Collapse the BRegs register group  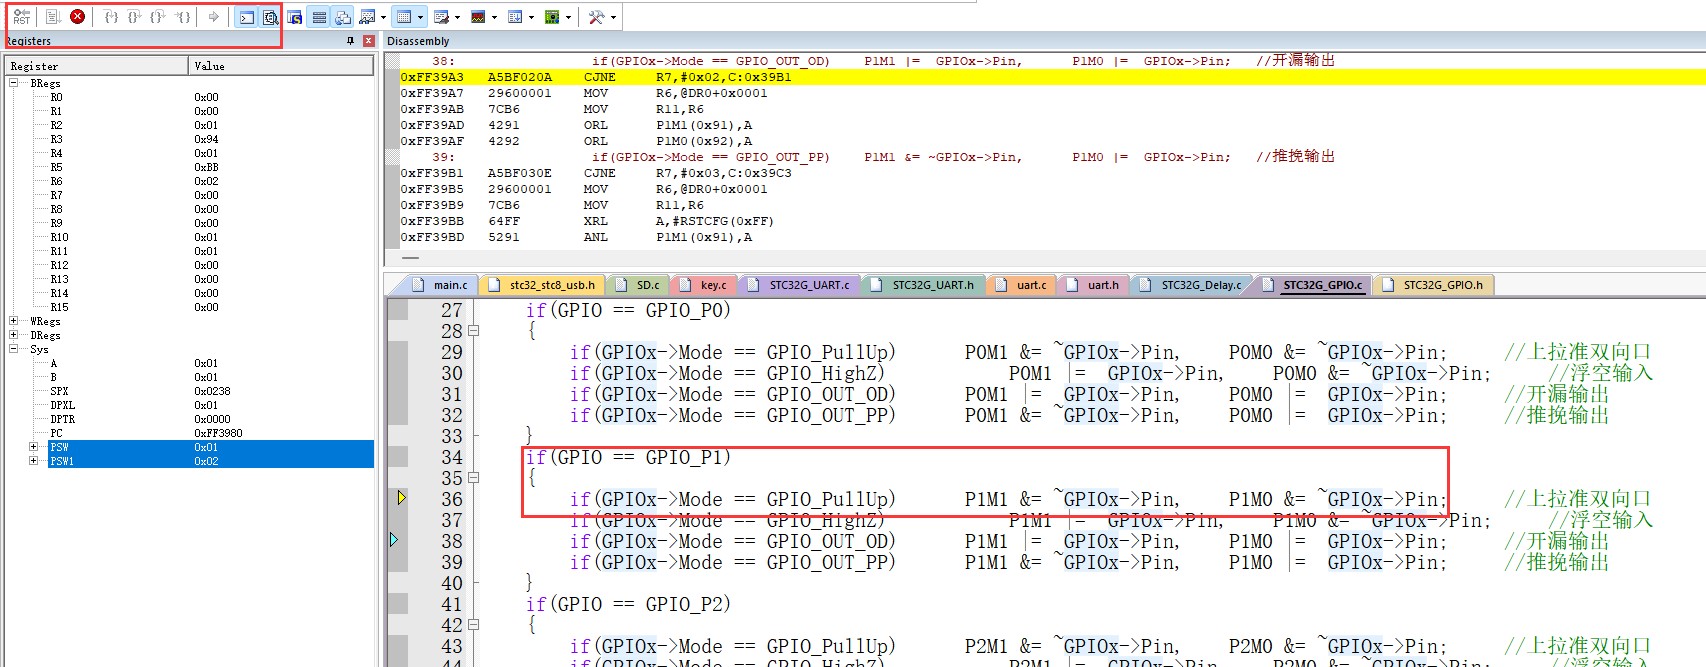click(x=14, y=83)
